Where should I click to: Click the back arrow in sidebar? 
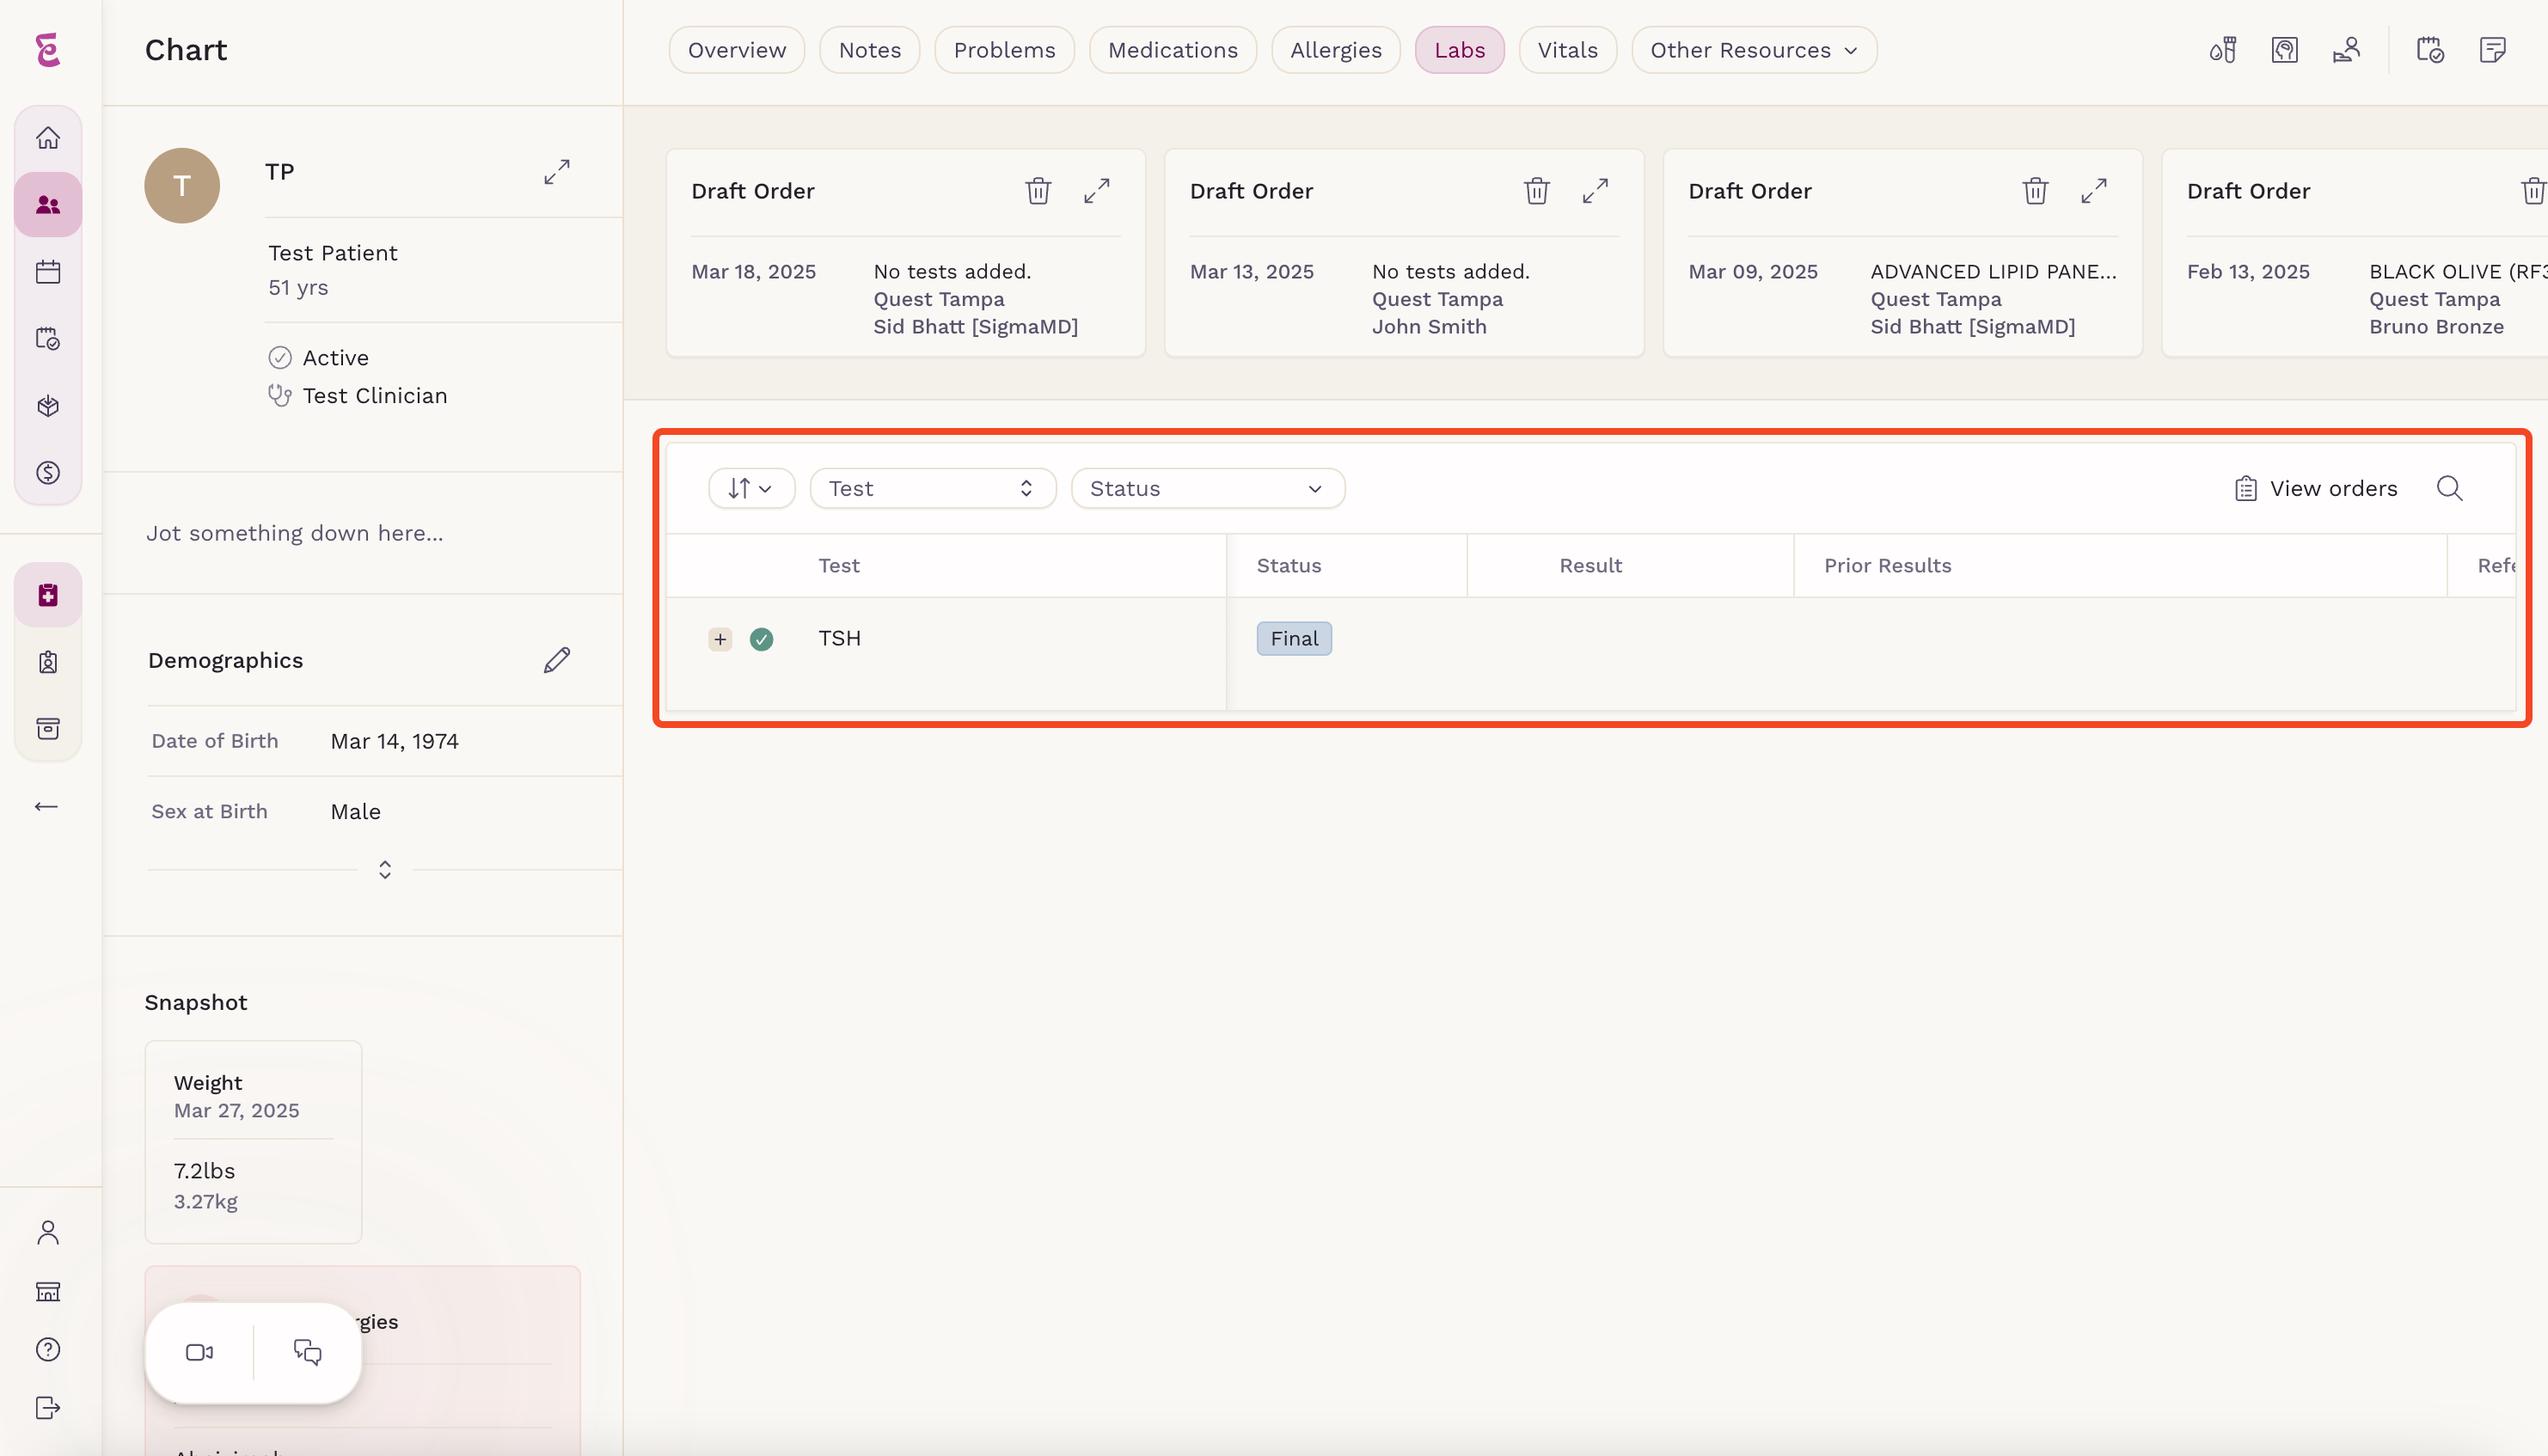click(x=46, y=806)
